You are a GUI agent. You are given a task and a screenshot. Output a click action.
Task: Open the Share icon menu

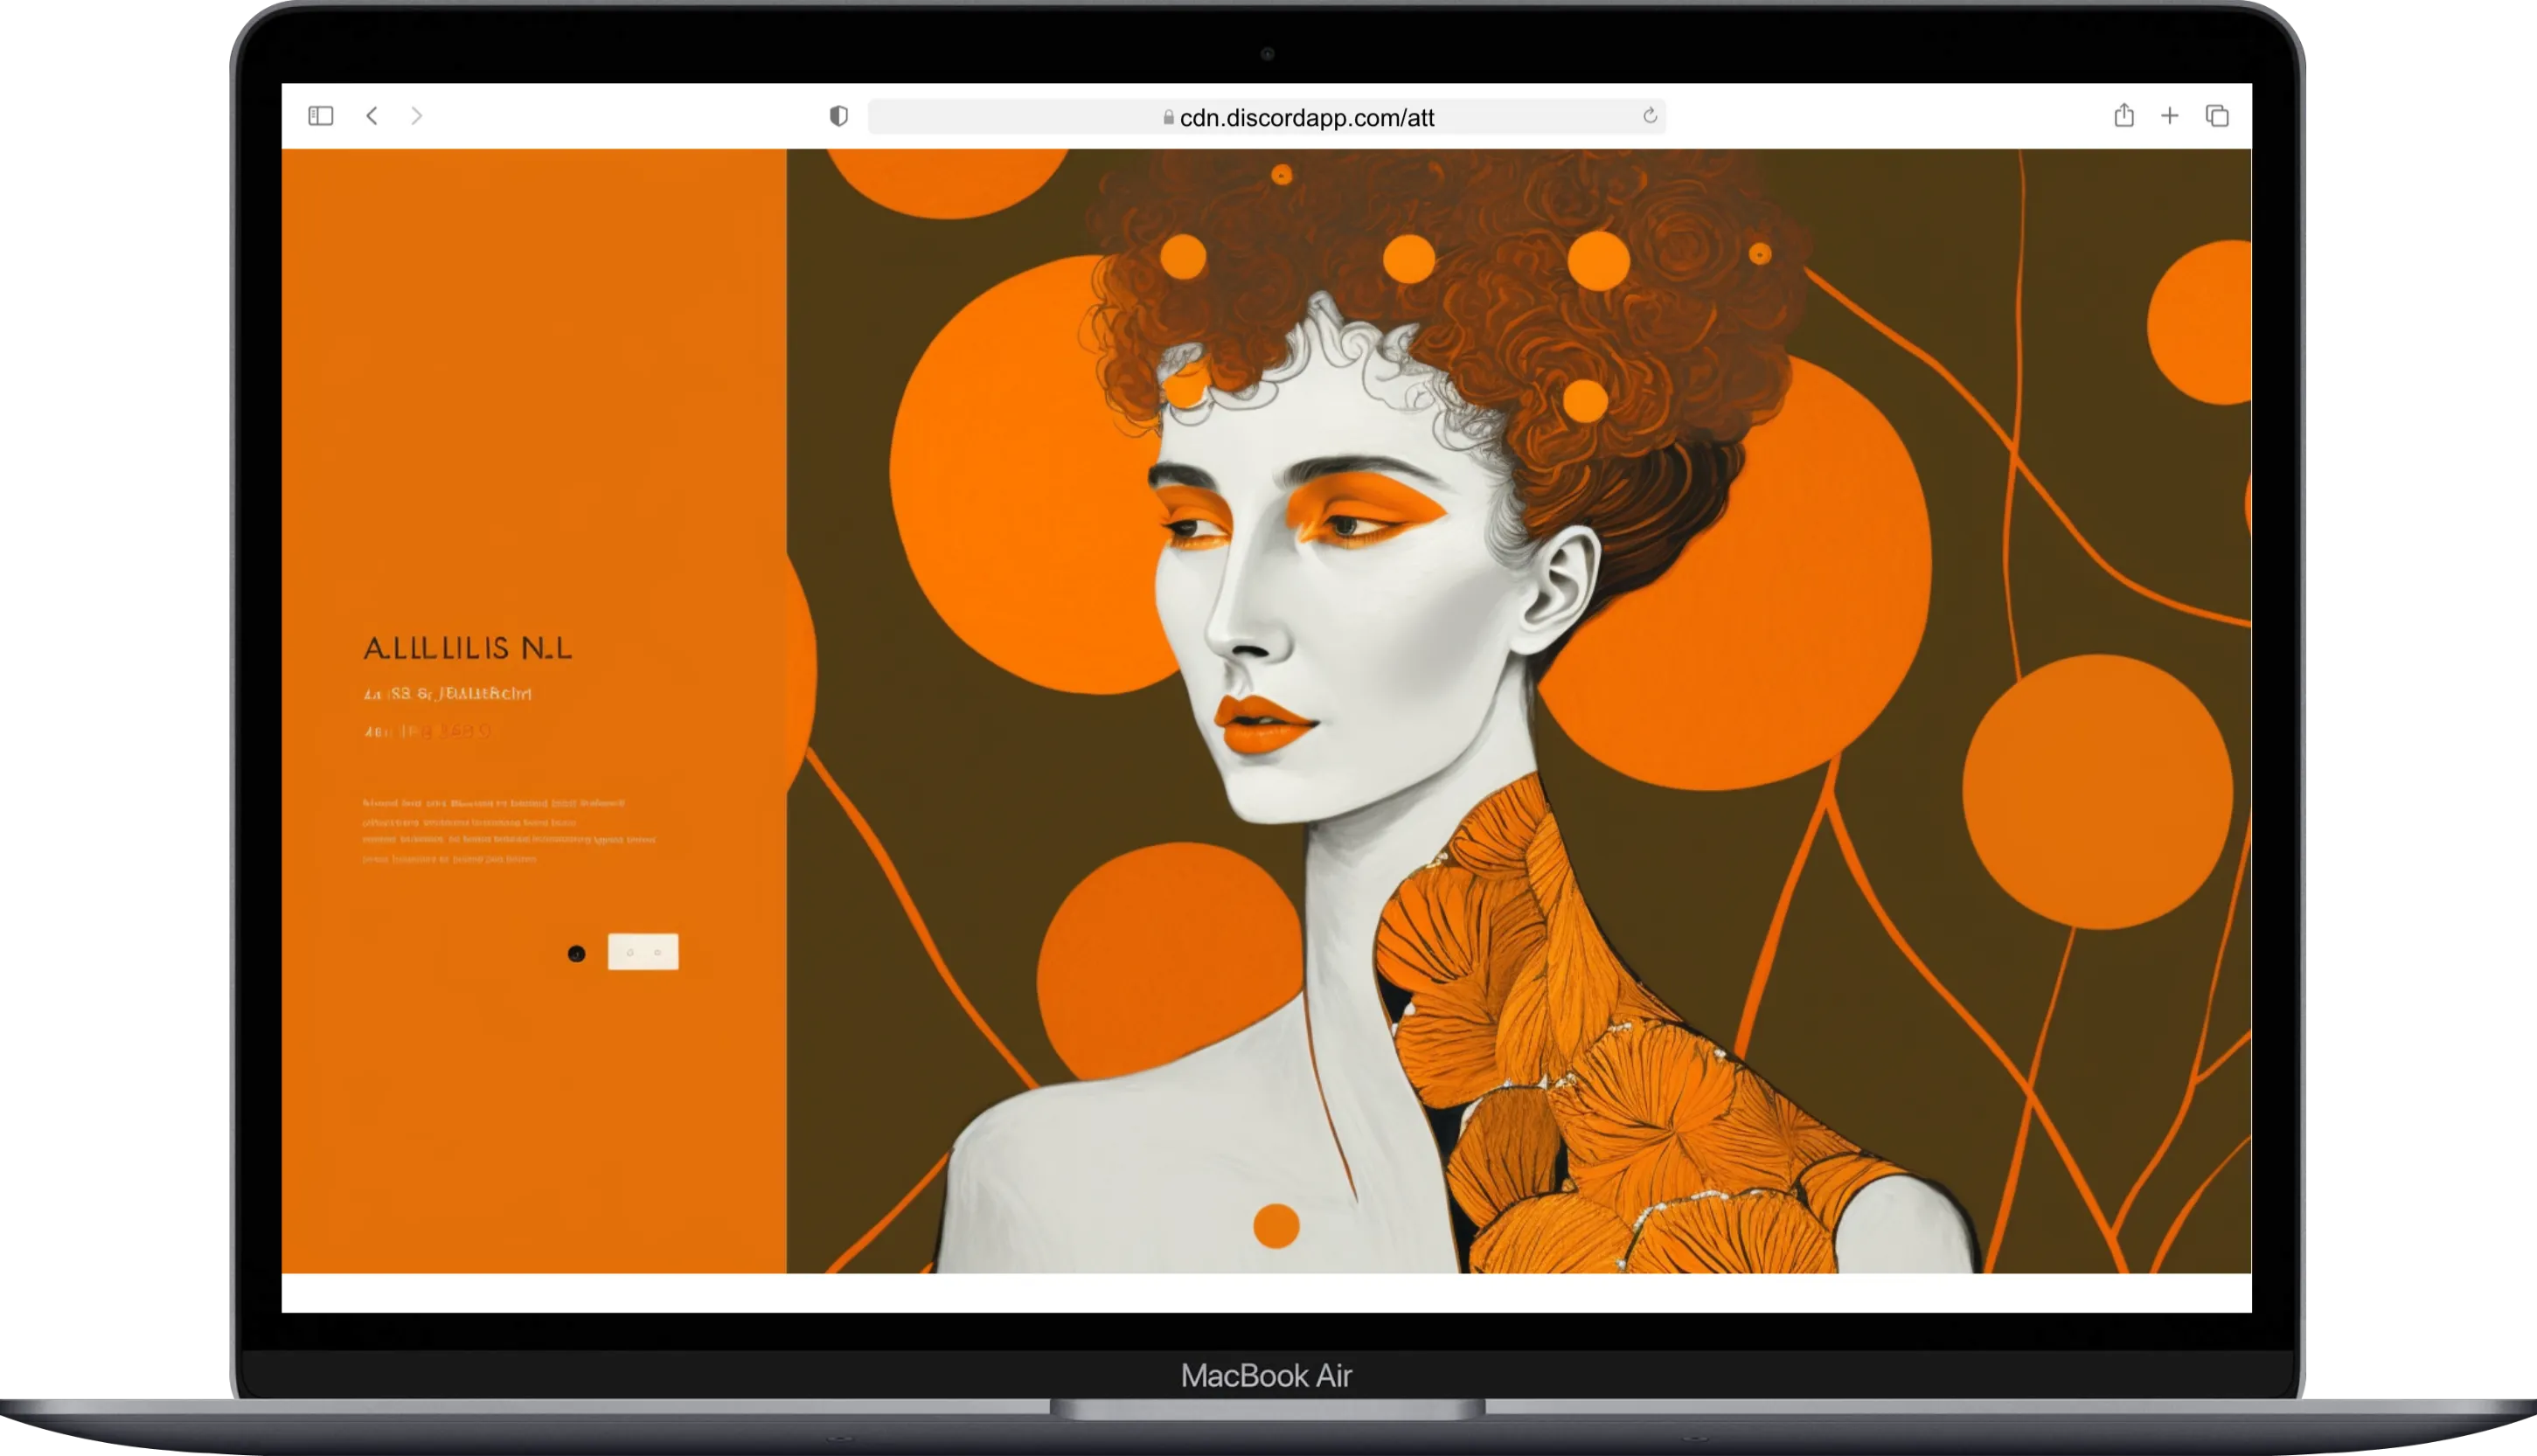click(2124, 115)
